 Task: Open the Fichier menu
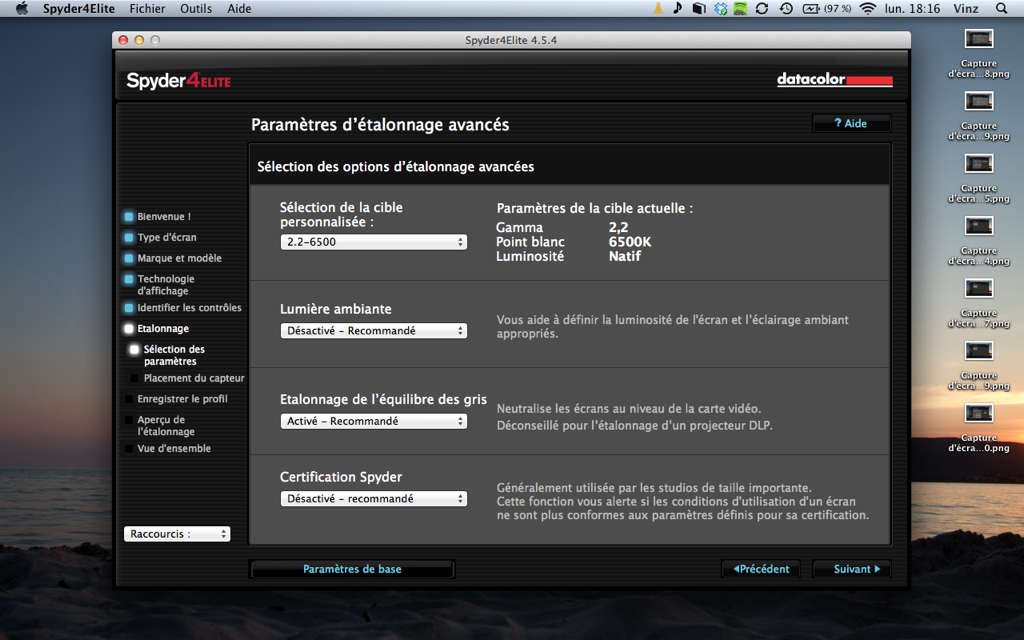(x=147, y=9)
